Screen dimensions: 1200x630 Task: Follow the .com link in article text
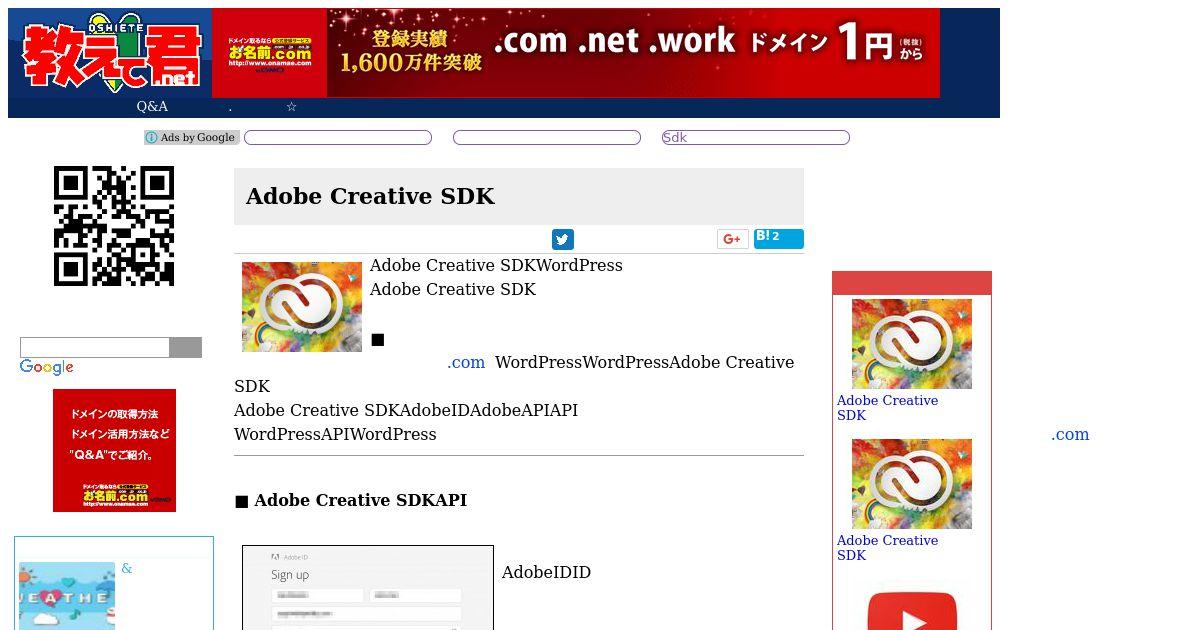tap(466, 362)
